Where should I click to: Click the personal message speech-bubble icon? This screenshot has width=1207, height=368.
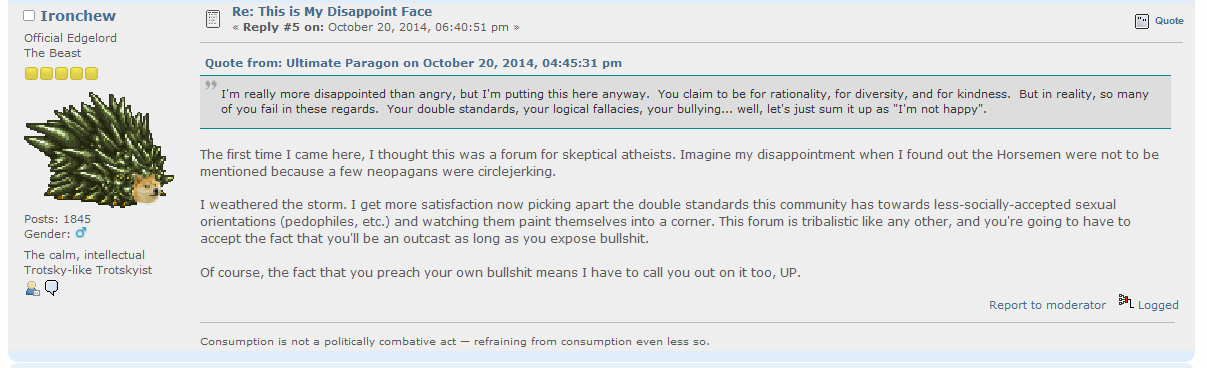[x=51, y=288]
